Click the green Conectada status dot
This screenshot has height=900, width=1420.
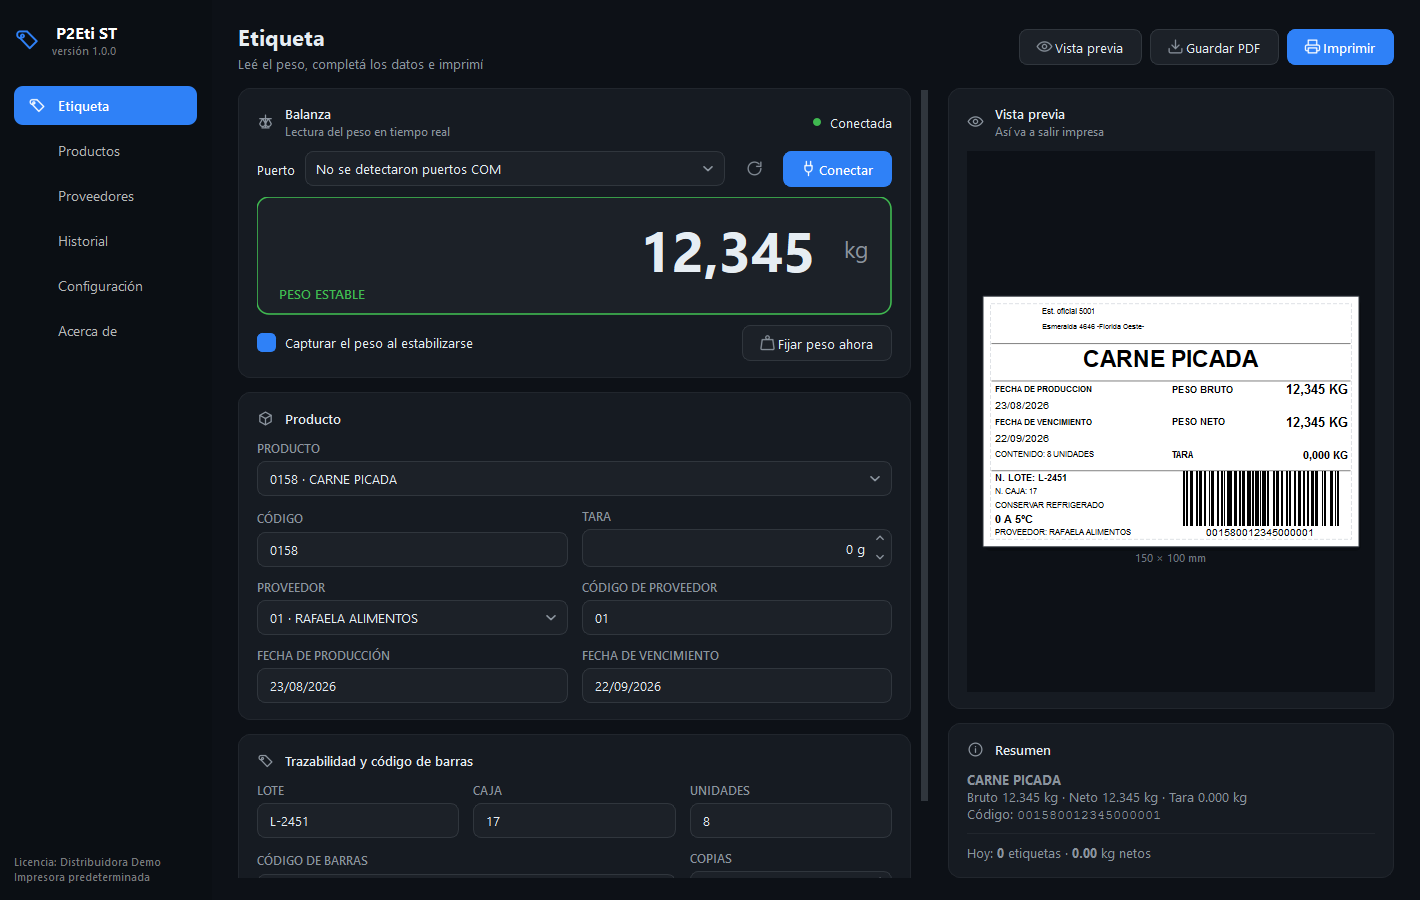pyautogui.click(x=817, y=123)
